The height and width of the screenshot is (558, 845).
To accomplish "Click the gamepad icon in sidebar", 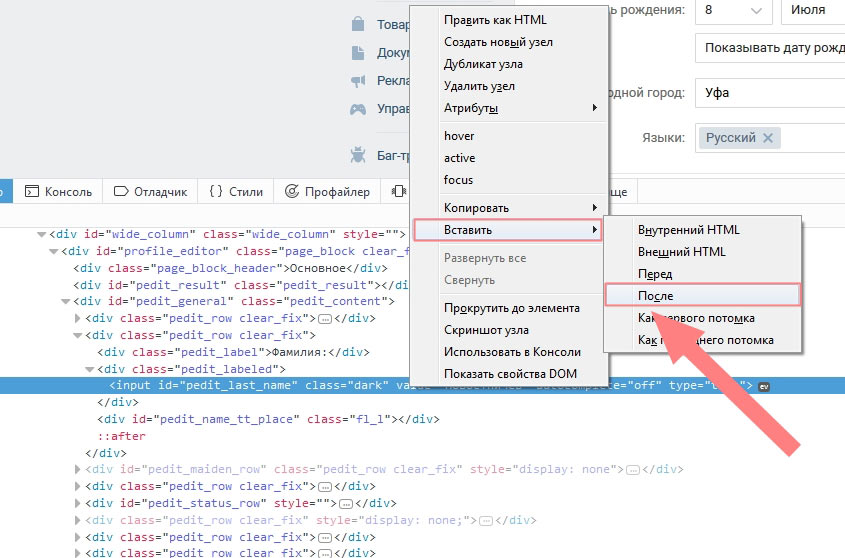I will (x=358, y=109).
